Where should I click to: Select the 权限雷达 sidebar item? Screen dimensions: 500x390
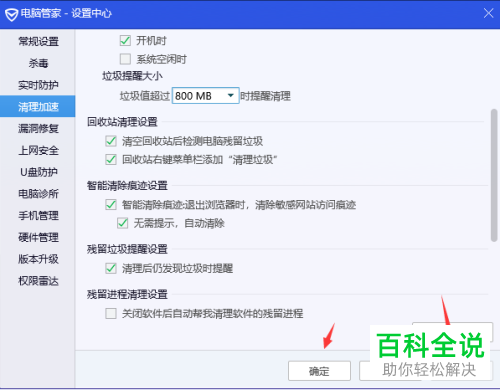coord(38,281)
